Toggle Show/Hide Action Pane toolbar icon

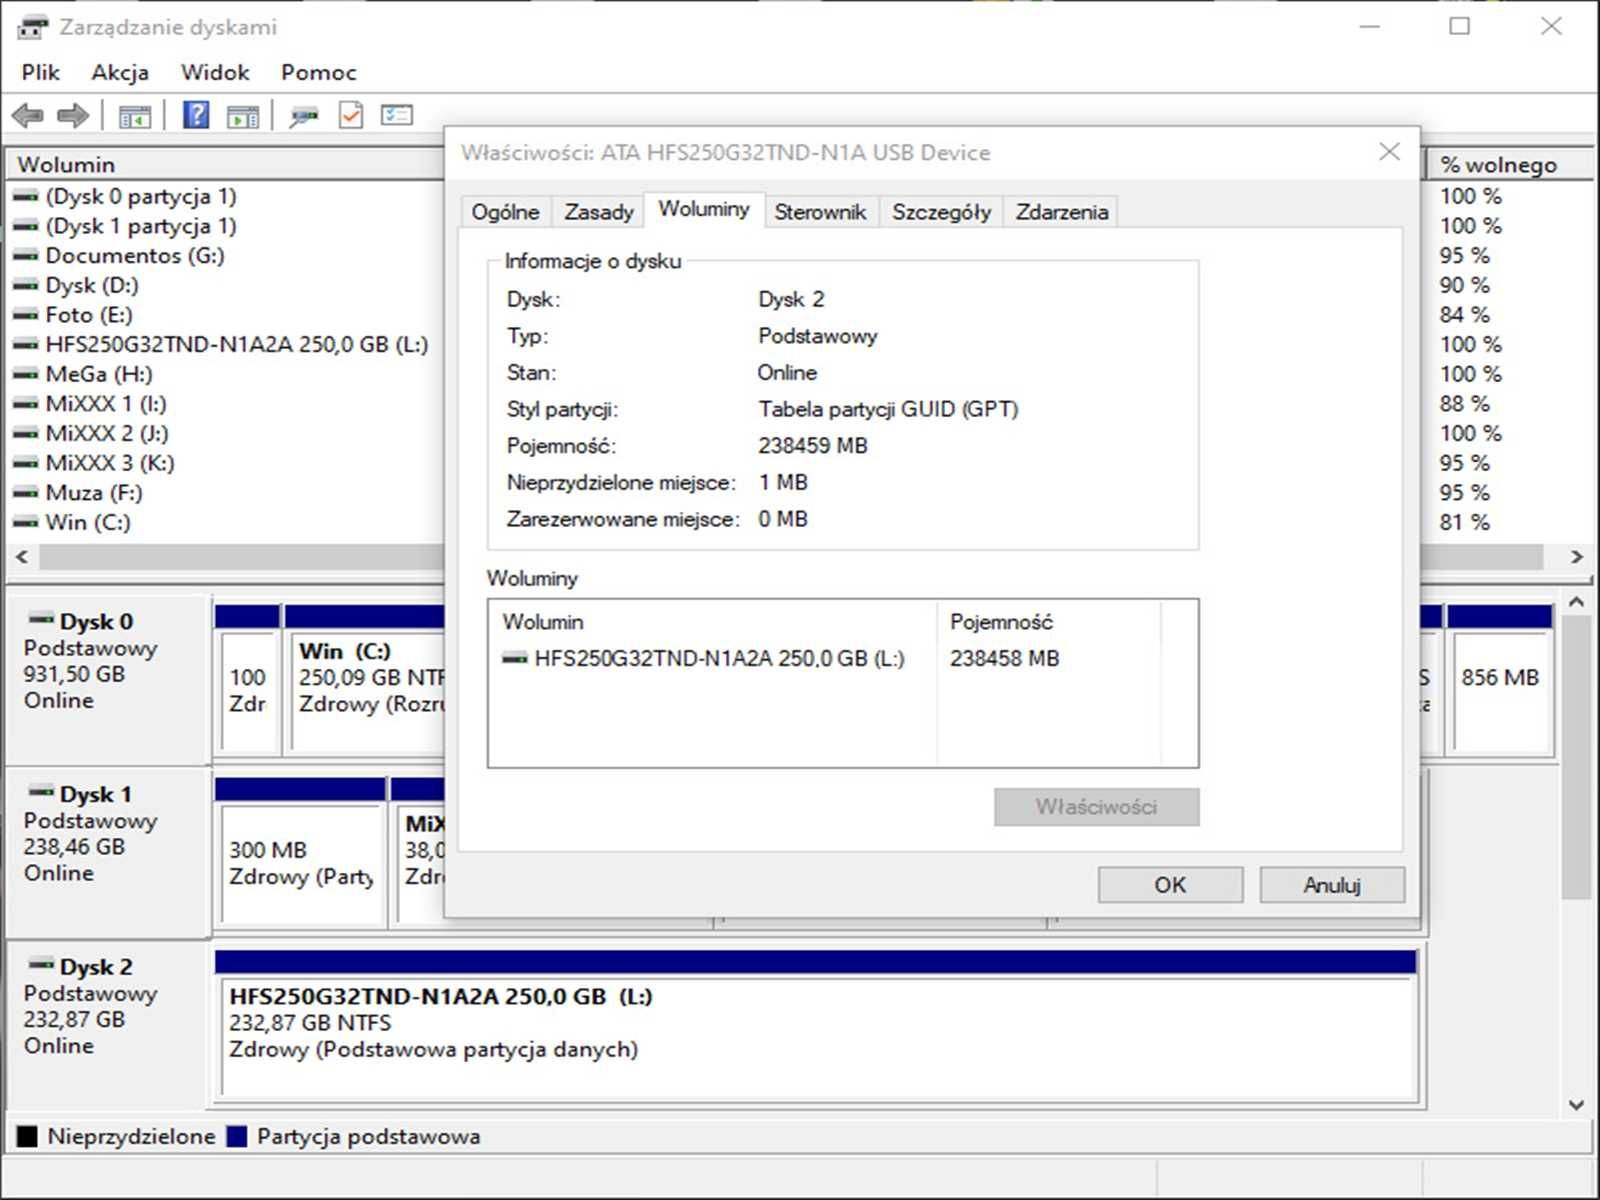pos(243,116)
